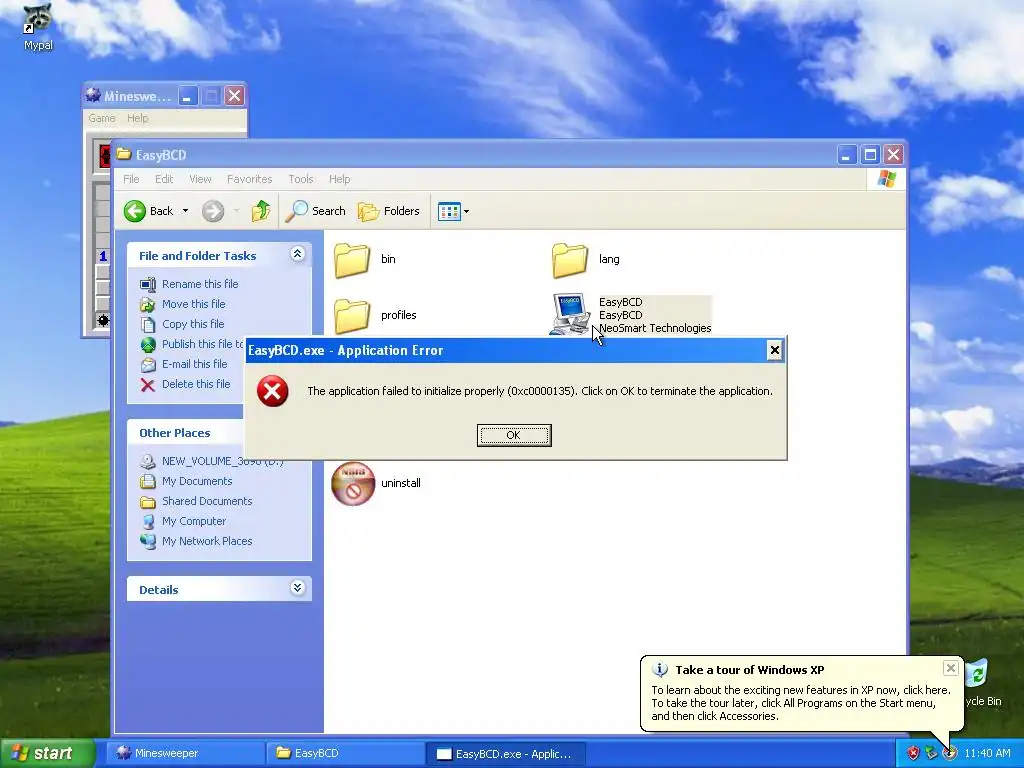Click OK in the Application Error dialog

tap(514, 435)
